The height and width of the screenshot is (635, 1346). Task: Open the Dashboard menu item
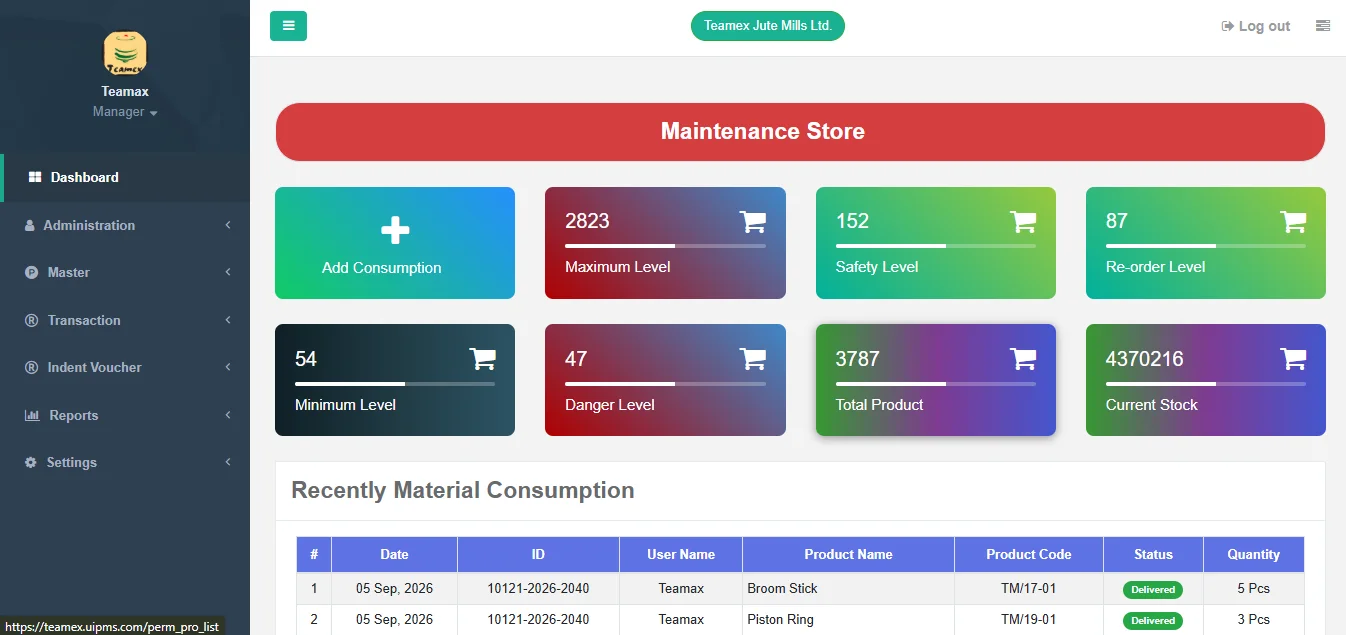coord(125,177)
